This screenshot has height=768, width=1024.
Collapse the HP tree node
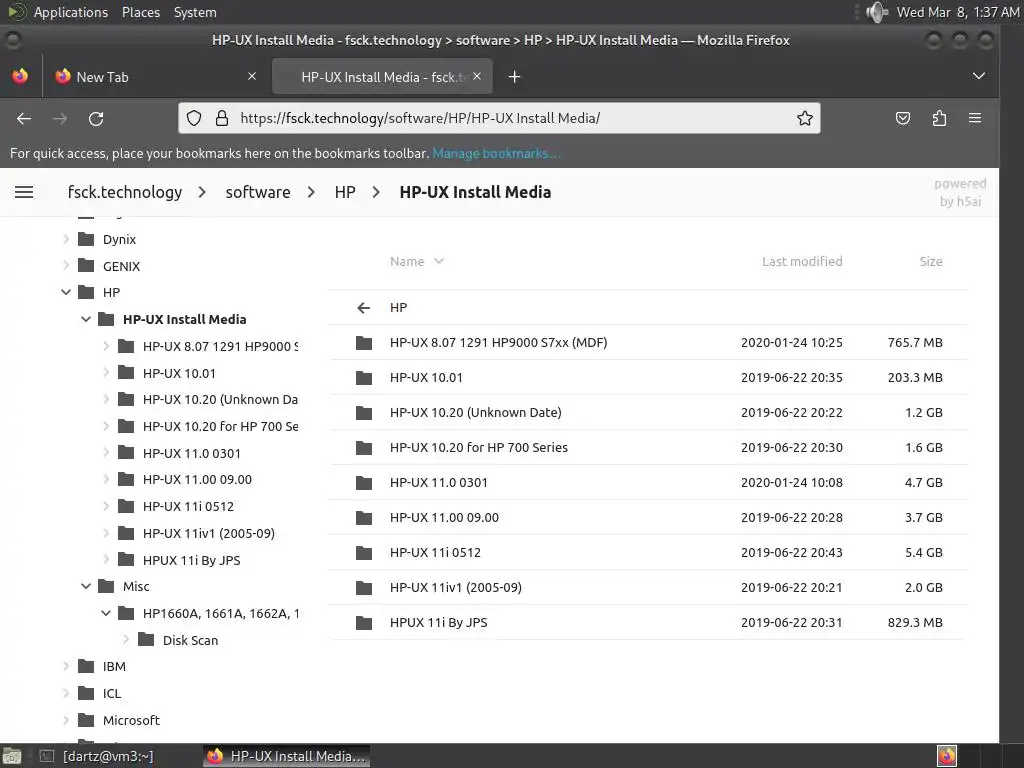pyautogui.click(x=66, y=293)
